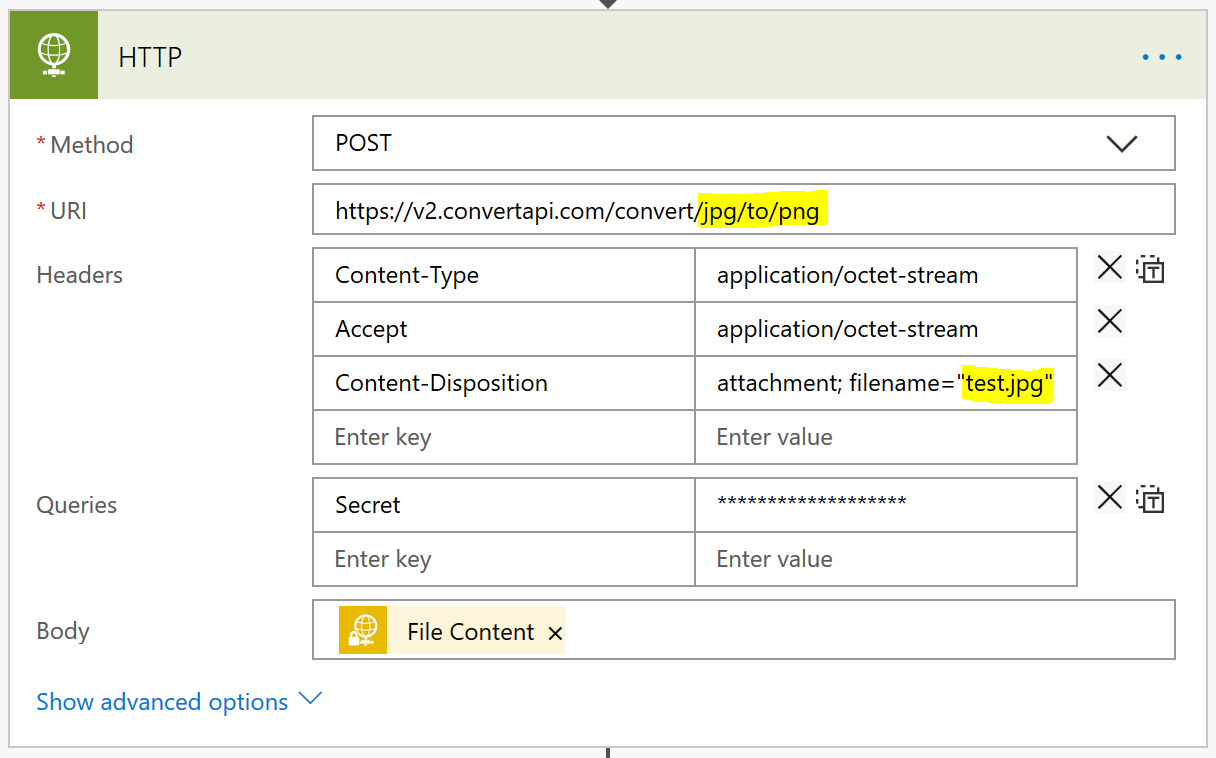Expand Show advanced options chevron

pyautogui.click(x=311, y=700)
